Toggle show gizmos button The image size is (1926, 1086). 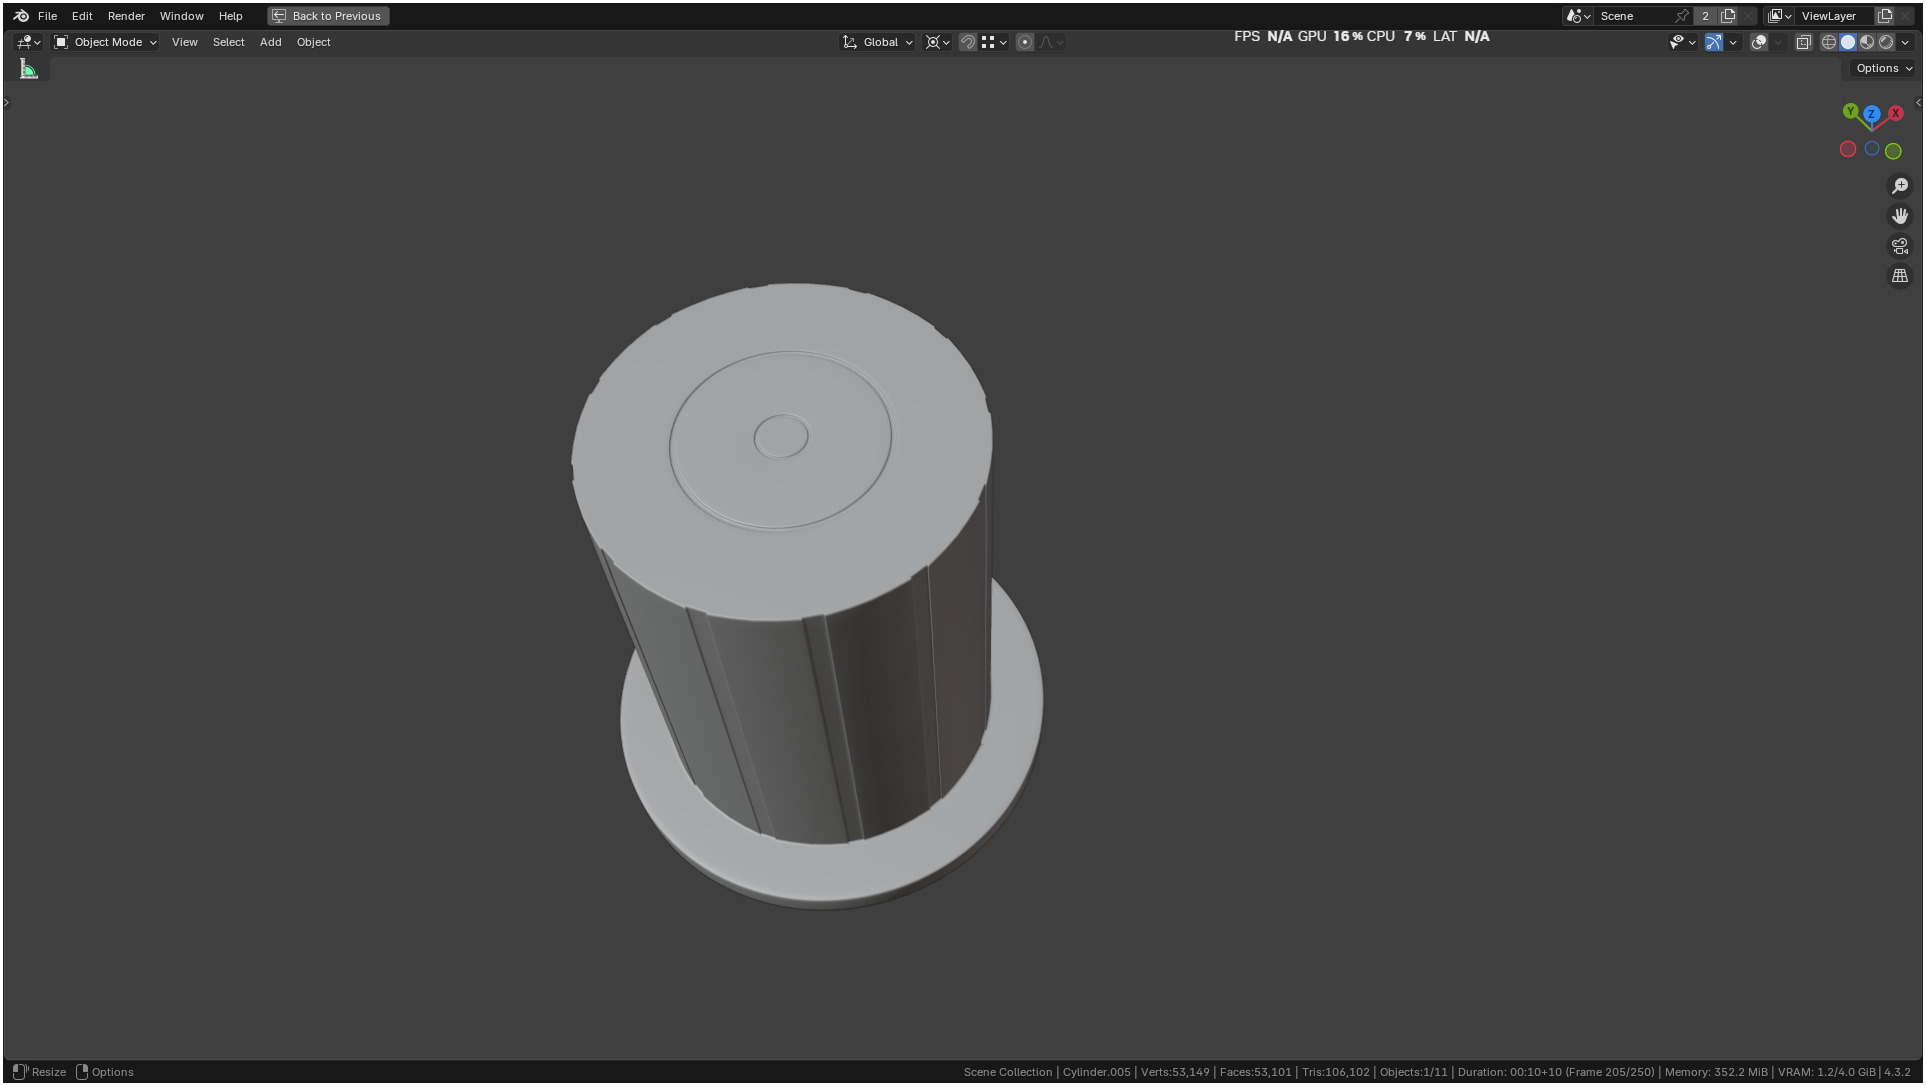click(1714, 42)
